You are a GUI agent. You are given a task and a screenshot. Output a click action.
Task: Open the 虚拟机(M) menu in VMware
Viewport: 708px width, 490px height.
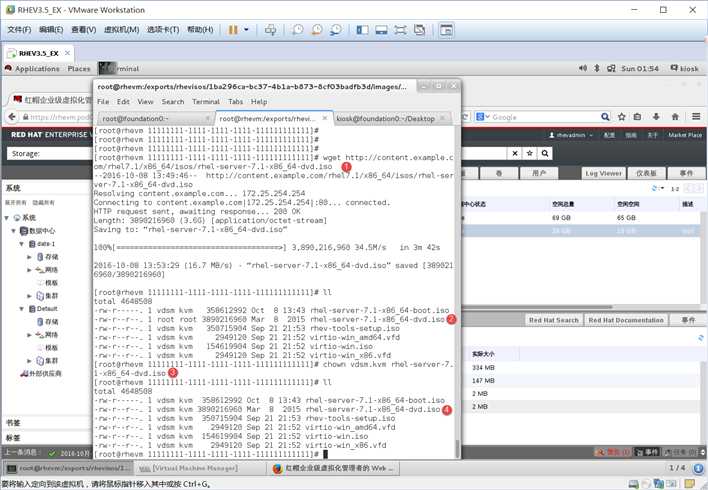point(121,30)
